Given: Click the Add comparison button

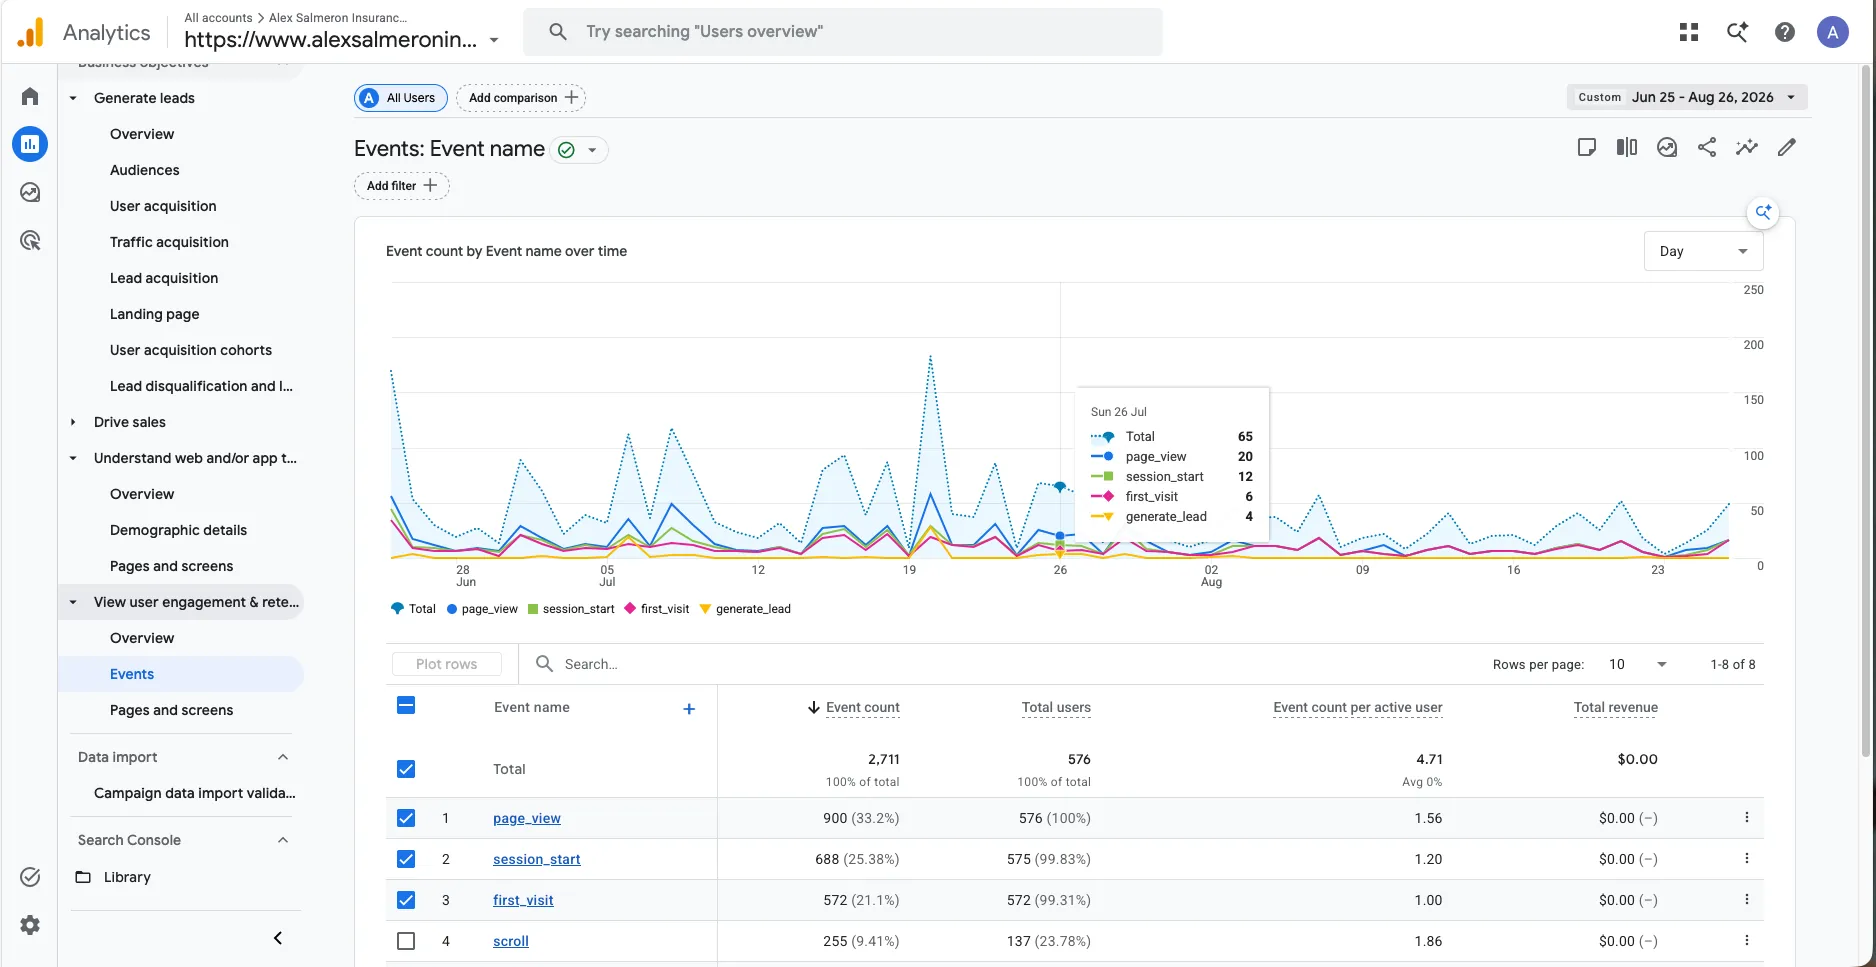Looking at the screenshot, I should point(521,98).
